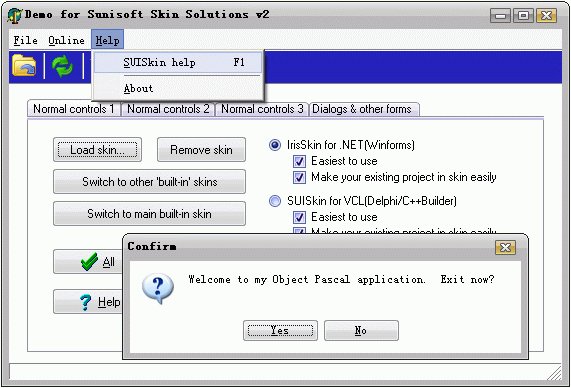Click the All button with checkmark
The height and width of the screenshot is (388, 571).
click(88, 262)
